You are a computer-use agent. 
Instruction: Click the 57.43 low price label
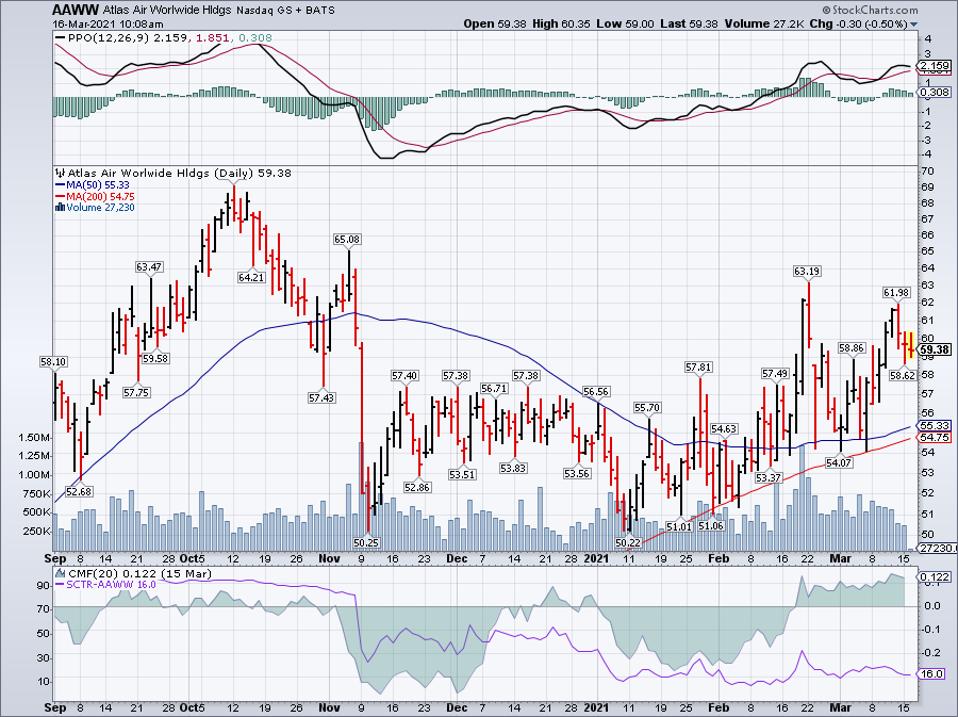coord(321,398)
